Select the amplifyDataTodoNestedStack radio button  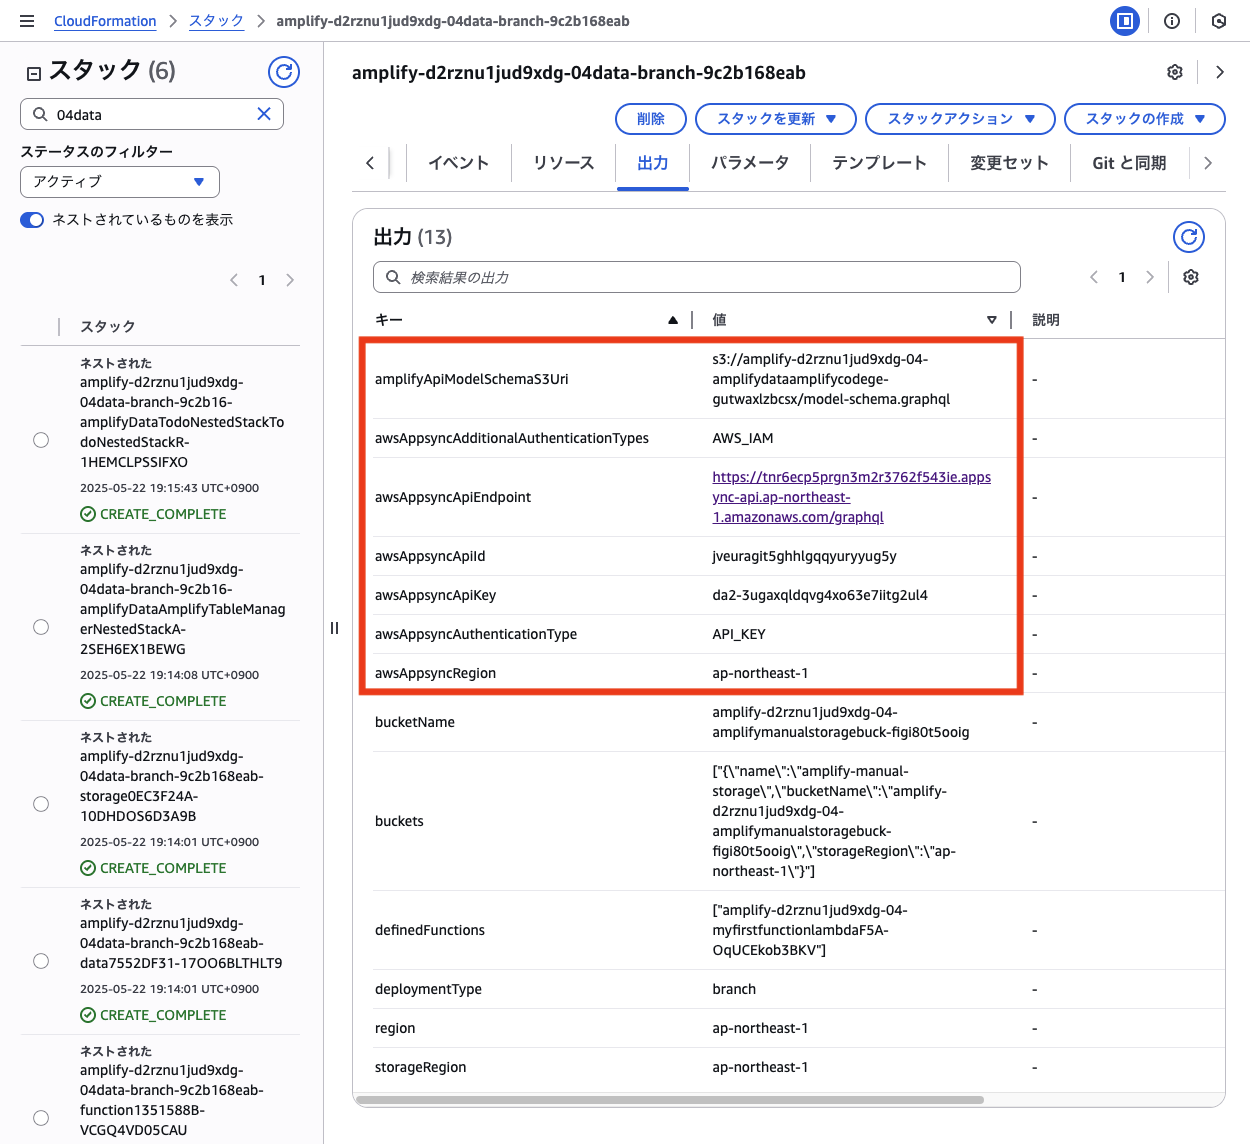pyautogui.click(x=41, y=440)
